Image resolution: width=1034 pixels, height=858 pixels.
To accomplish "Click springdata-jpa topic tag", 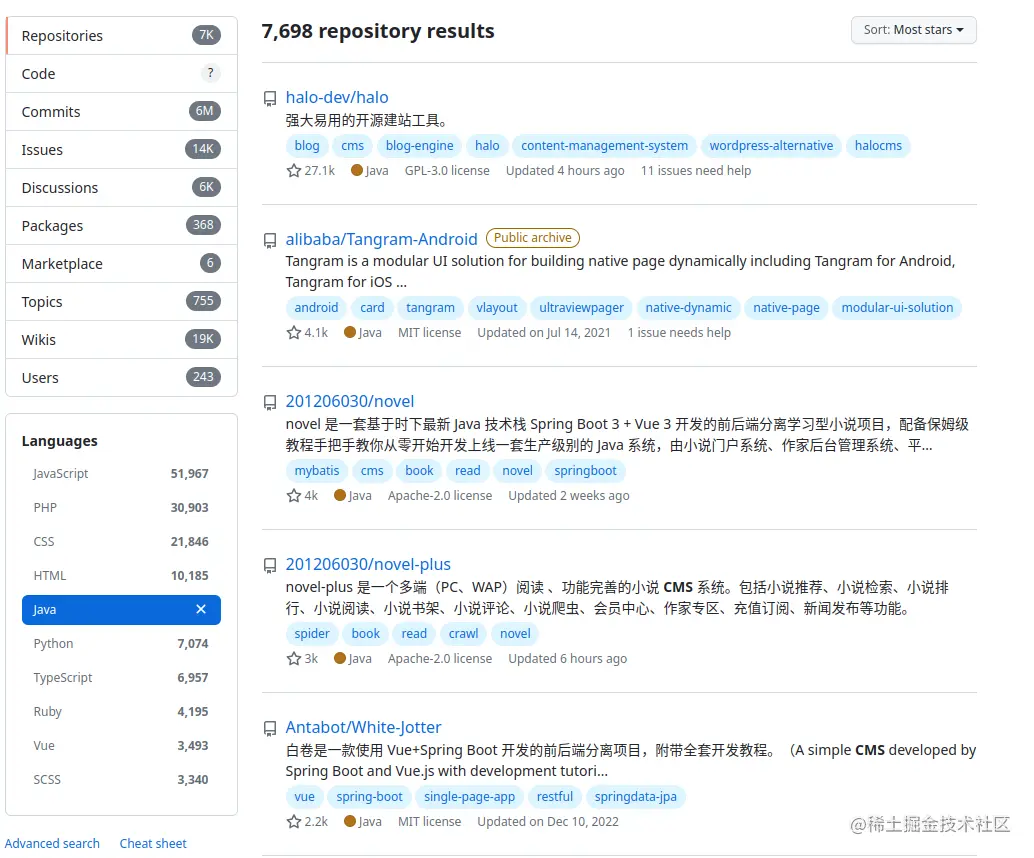I will (x=635, y=797).
